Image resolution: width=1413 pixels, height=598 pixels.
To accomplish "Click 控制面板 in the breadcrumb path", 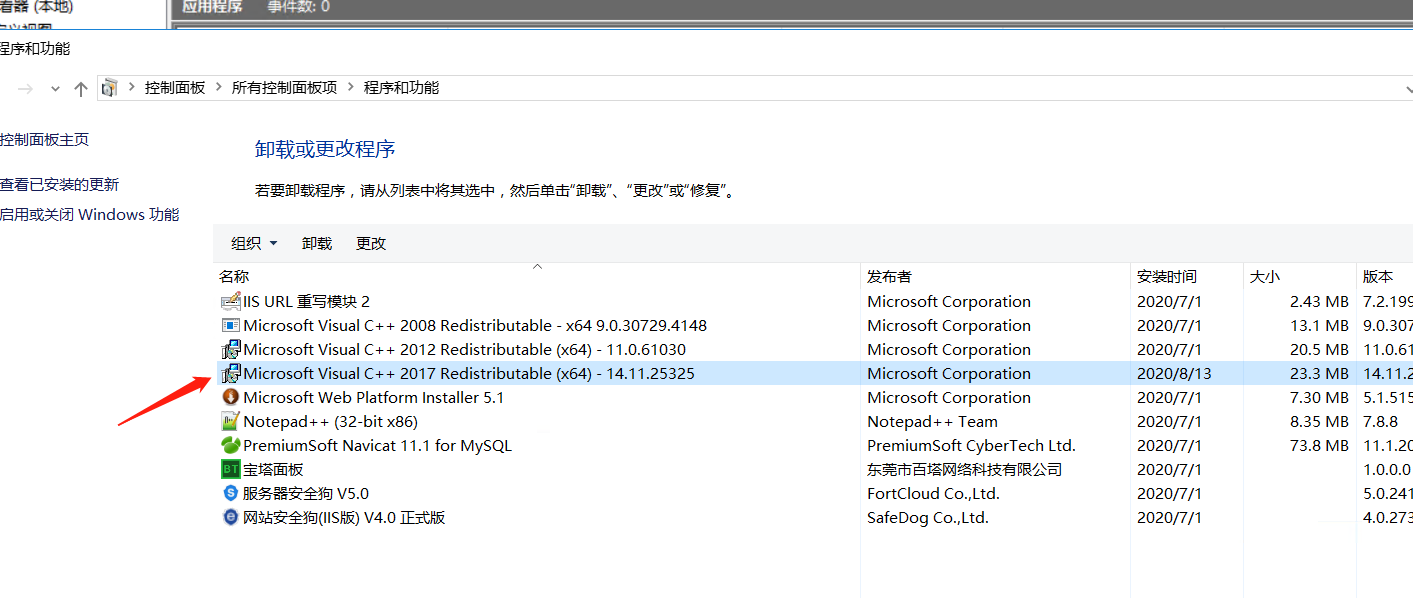I will point(175,88).
